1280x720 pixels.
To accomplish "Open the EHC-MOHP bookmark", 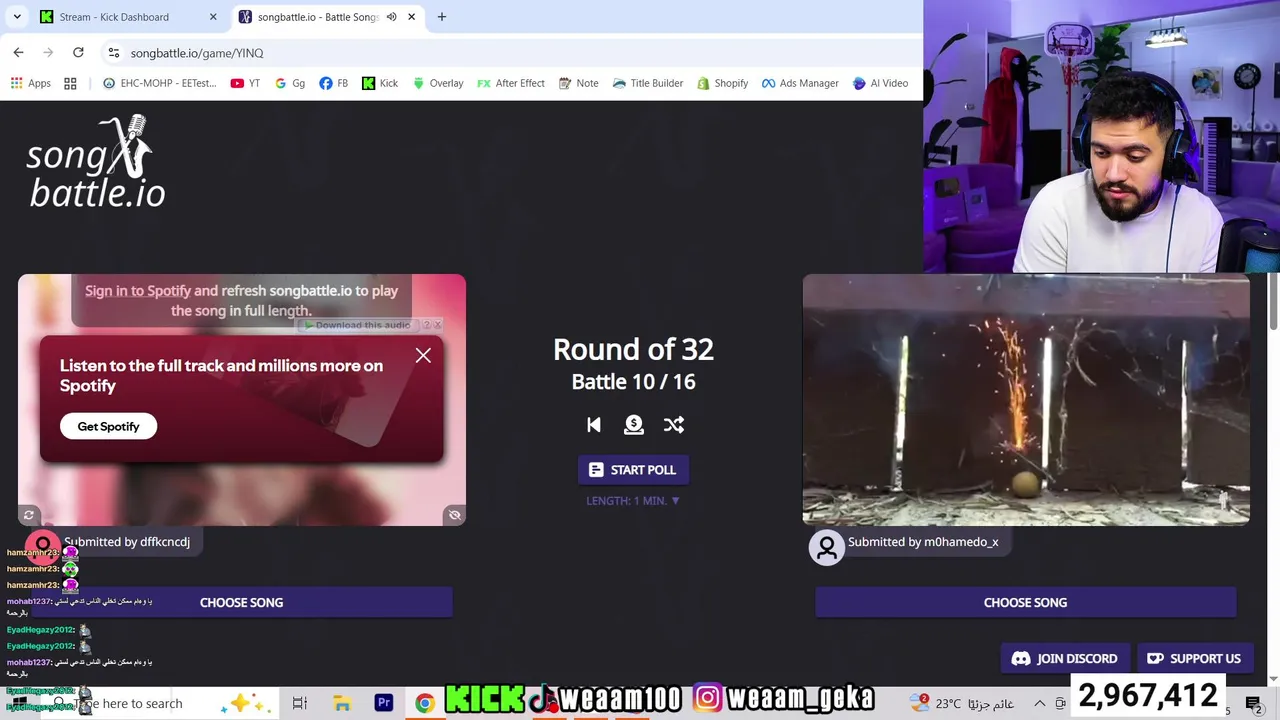I will [x=159, y=83].
